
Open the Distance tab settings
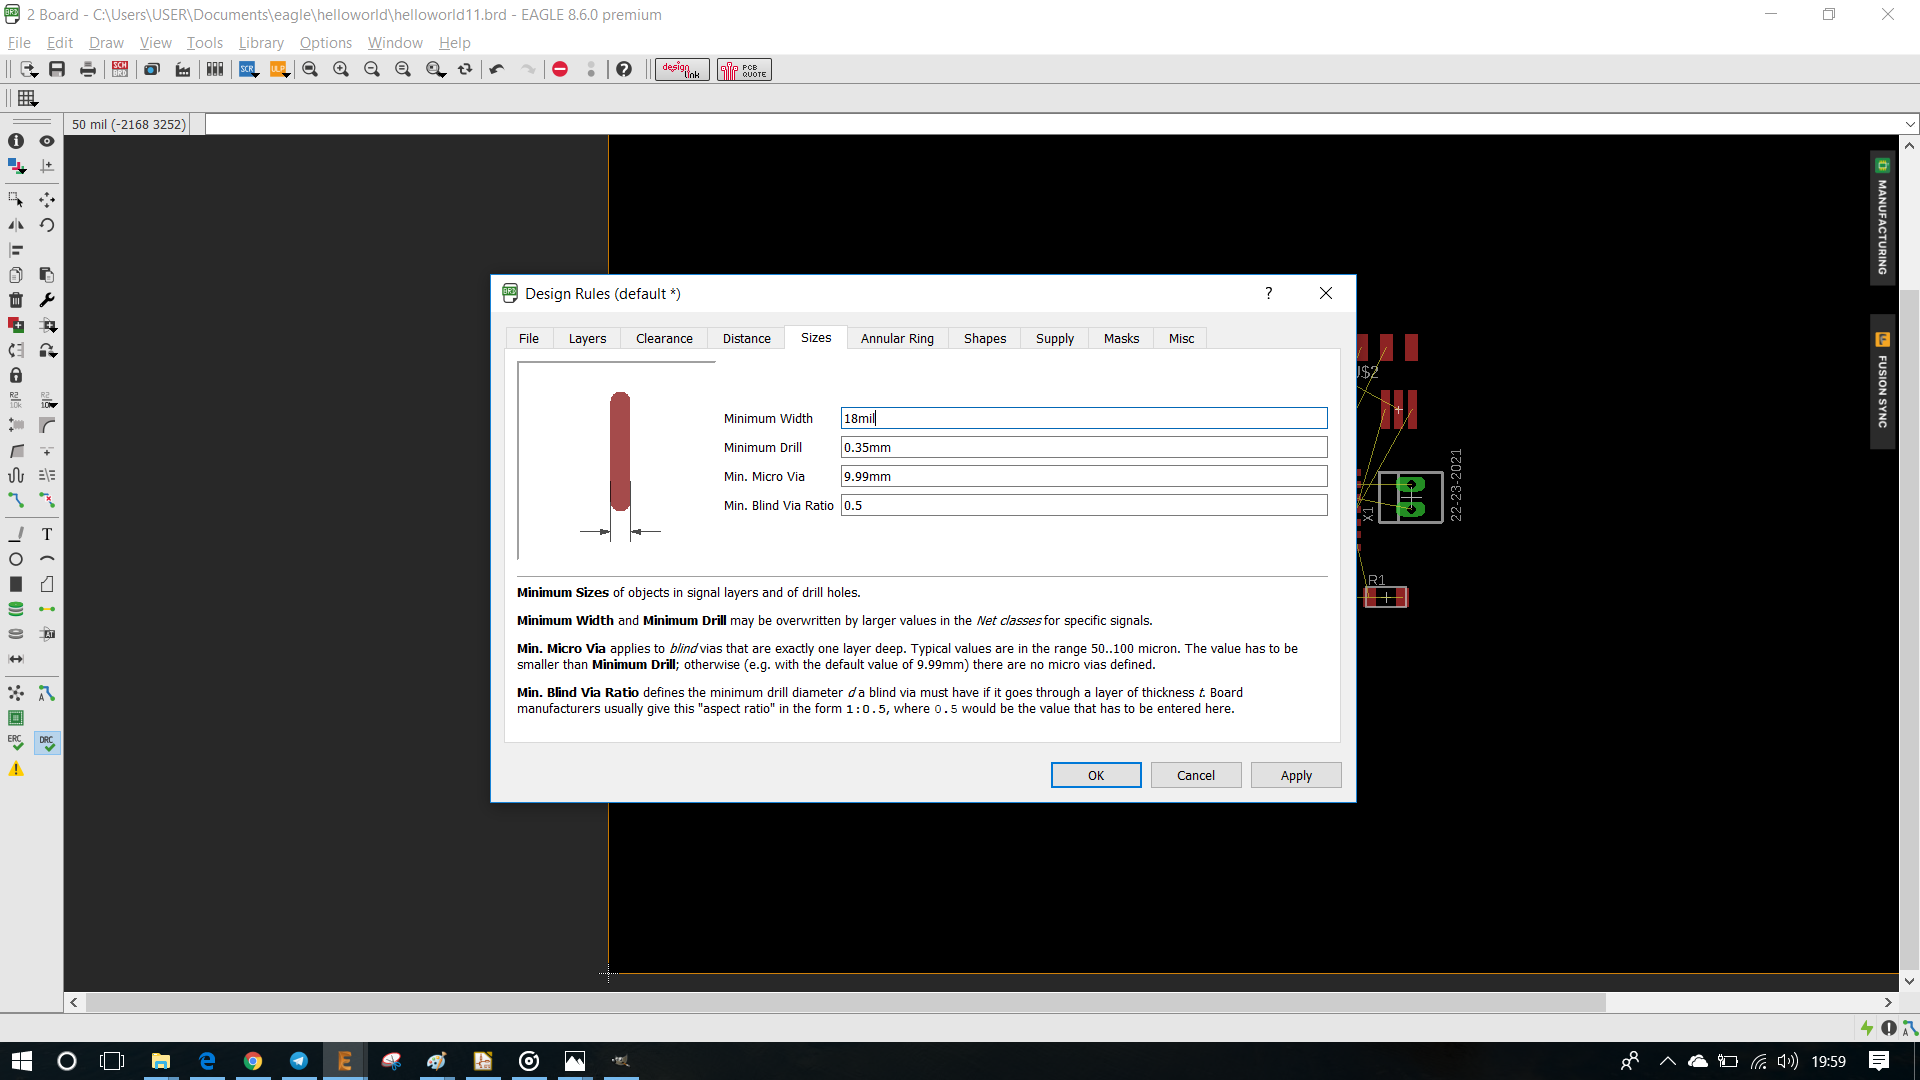tap(746, 338)
